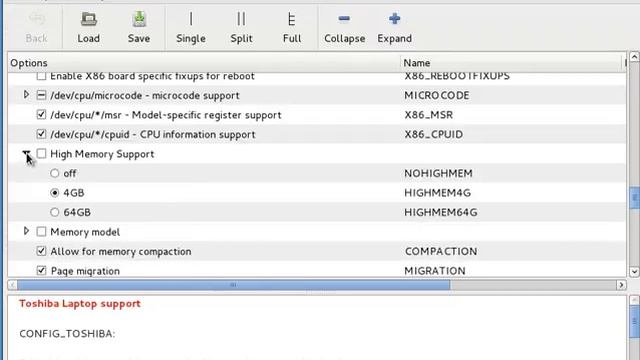The height and width of the screenshot is (360, 640).
Task: Collapse the High Memory Support node
Action: click(x=26, y=153)
